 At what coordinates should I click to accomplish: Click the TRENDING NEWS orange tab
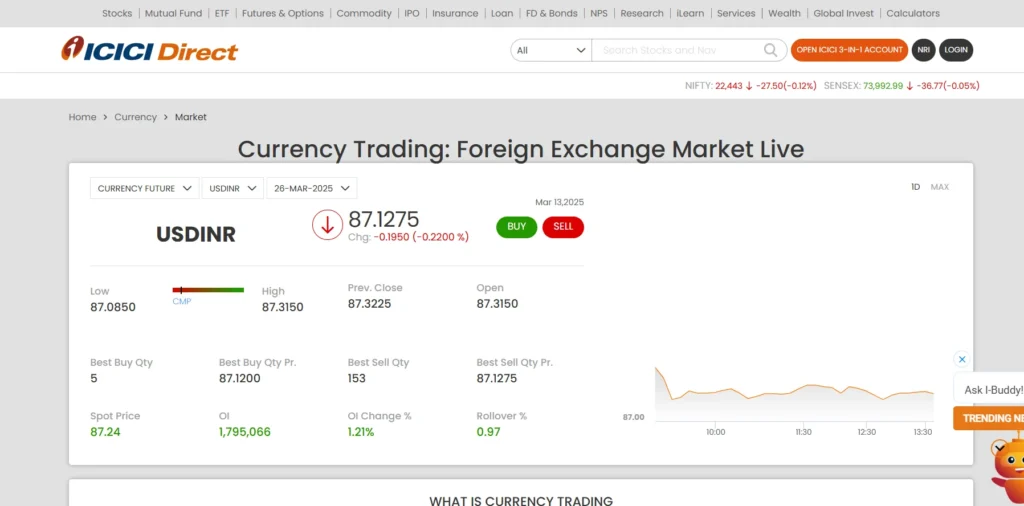(x=989, y=419)
